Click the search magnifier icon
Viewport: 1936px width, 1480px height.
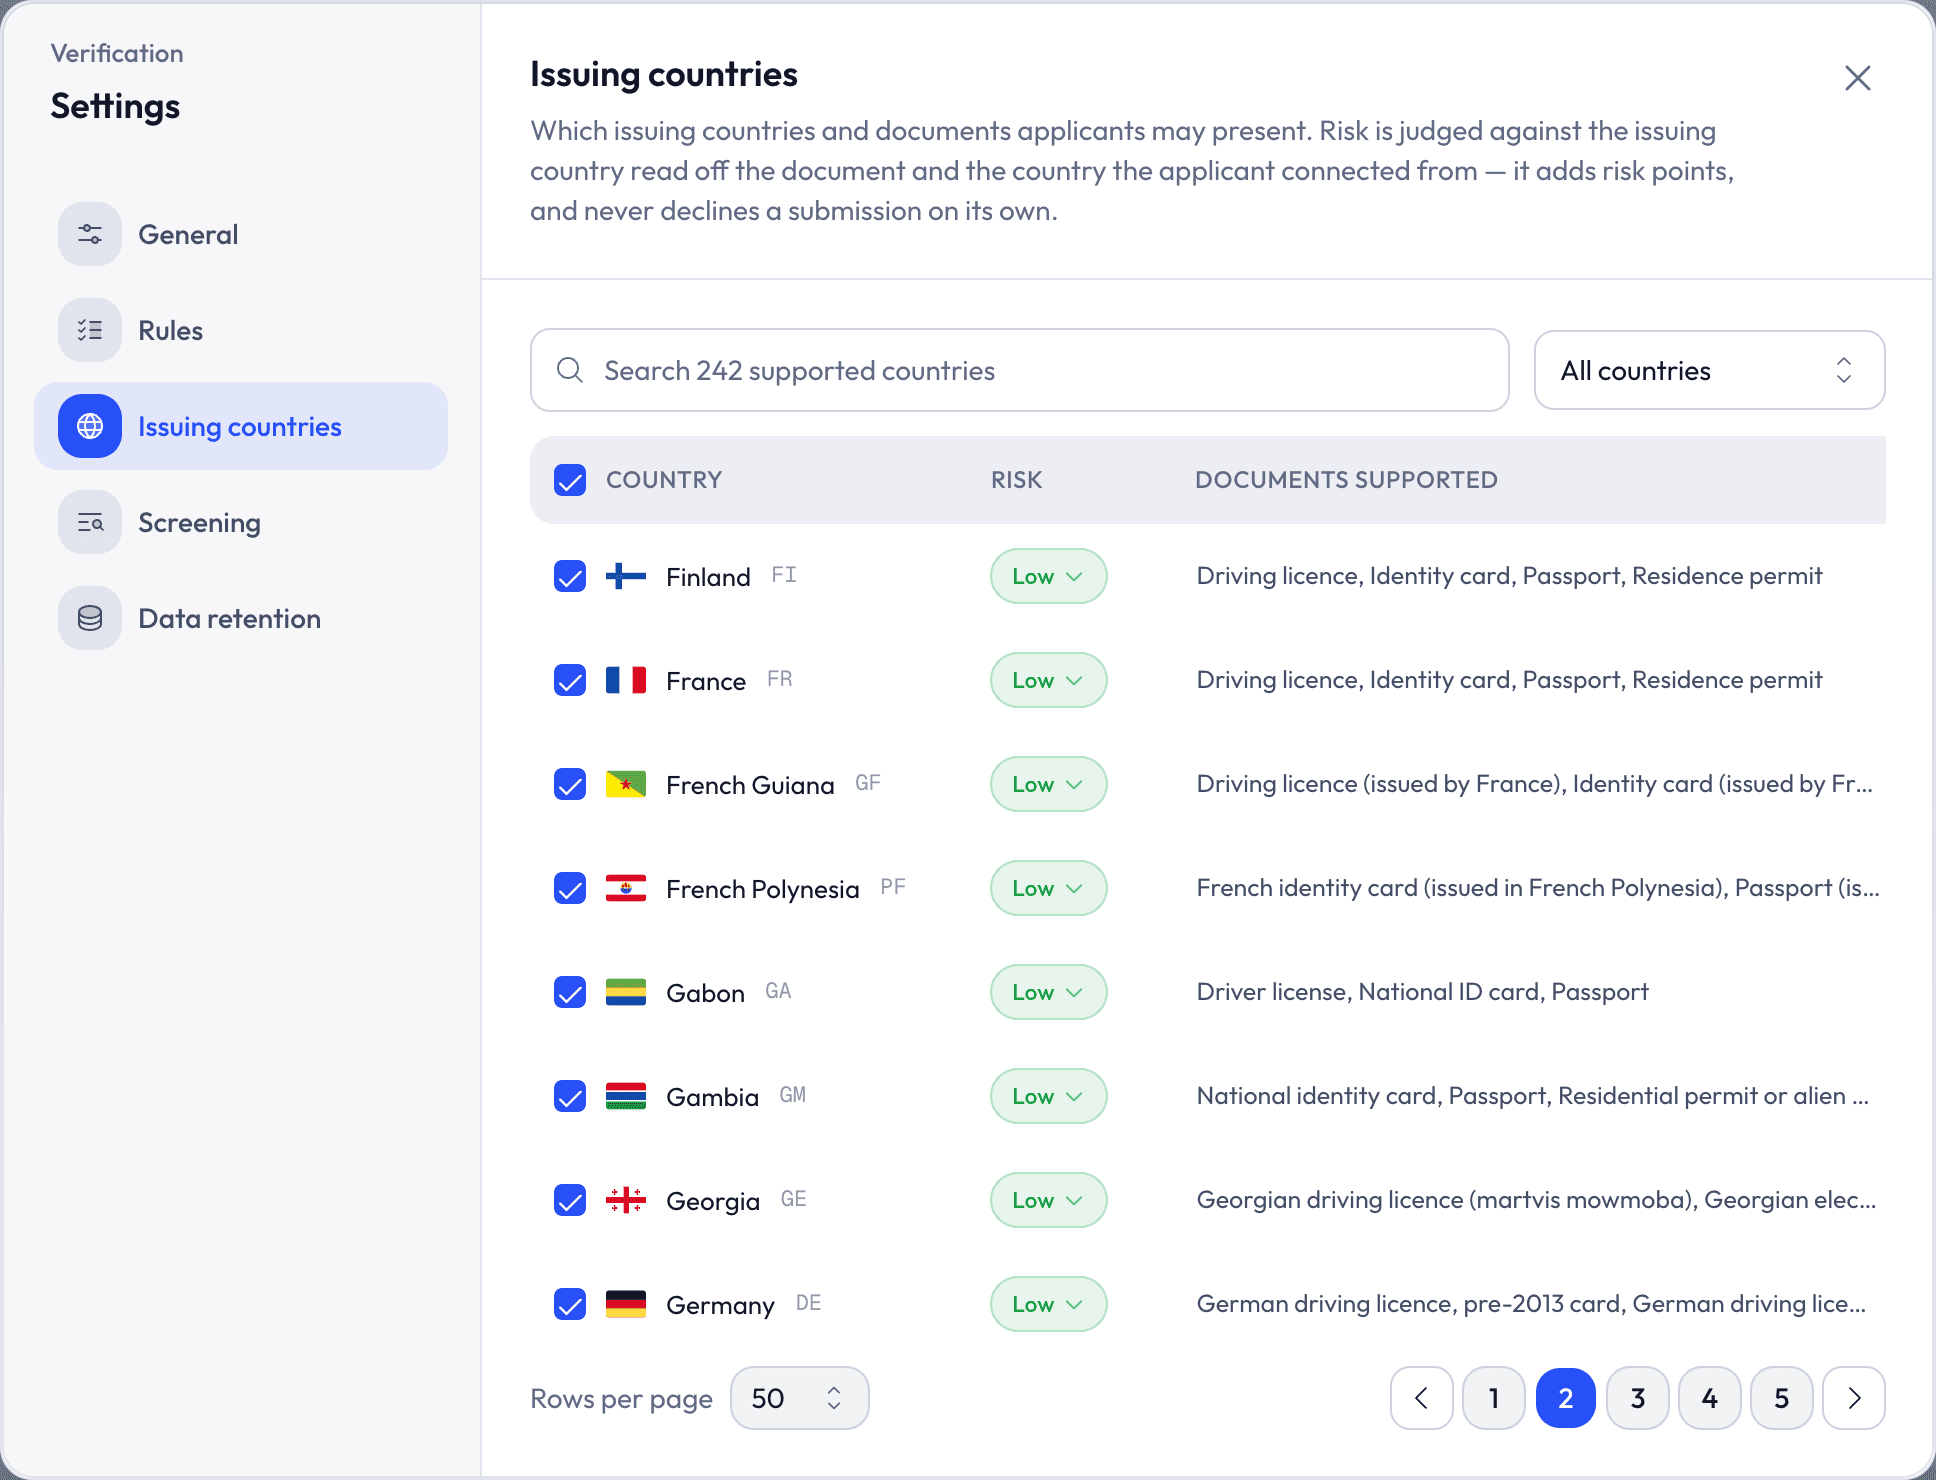click(x=570, y=370)
